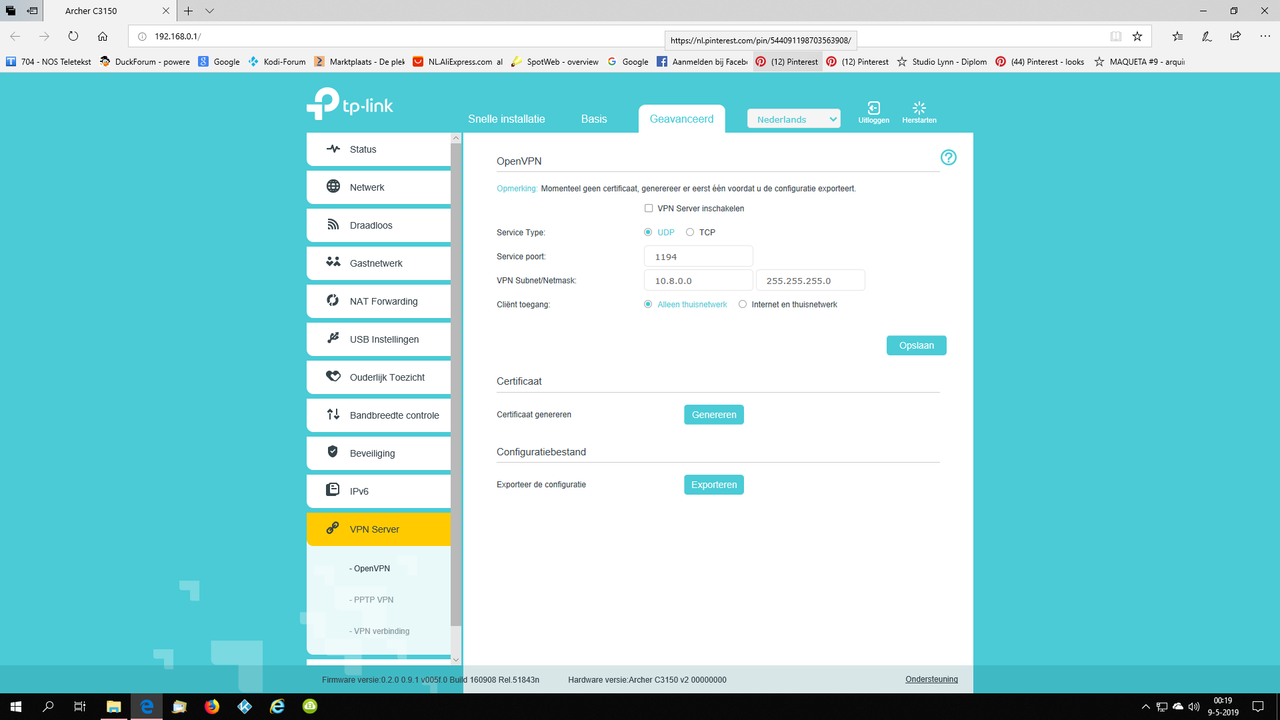Image resolution: width=1280 pixels, height=720 pixels.
Task: Switch to Snelle installatie tab
Action: [506, 119]
